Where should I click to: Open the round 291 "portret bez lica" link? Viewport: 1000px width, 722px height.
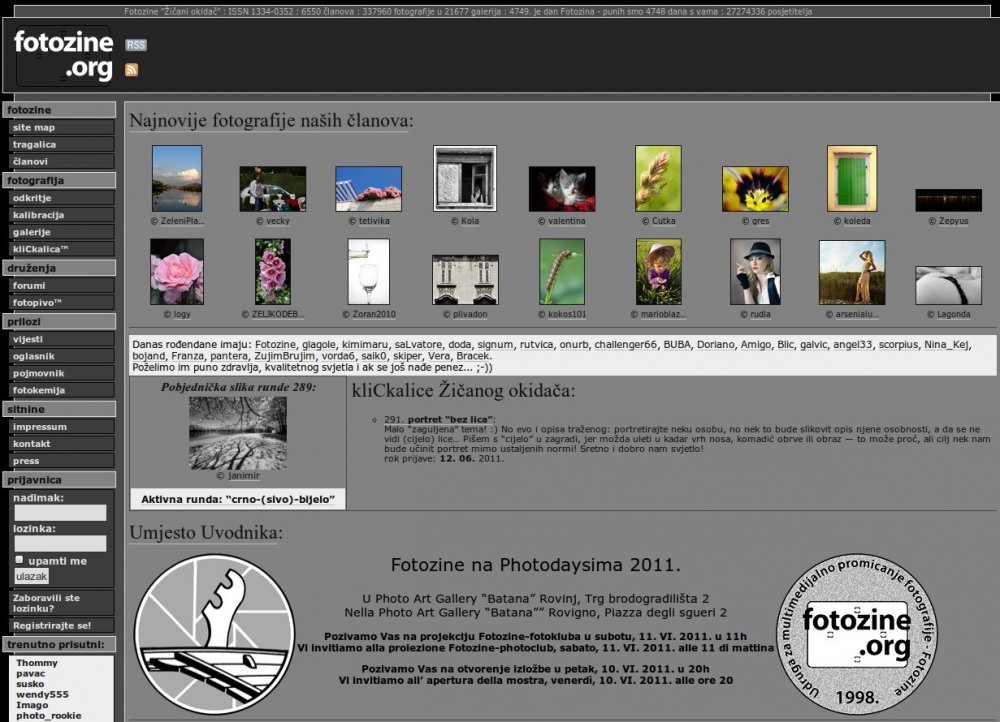click(x=451, y=419)
